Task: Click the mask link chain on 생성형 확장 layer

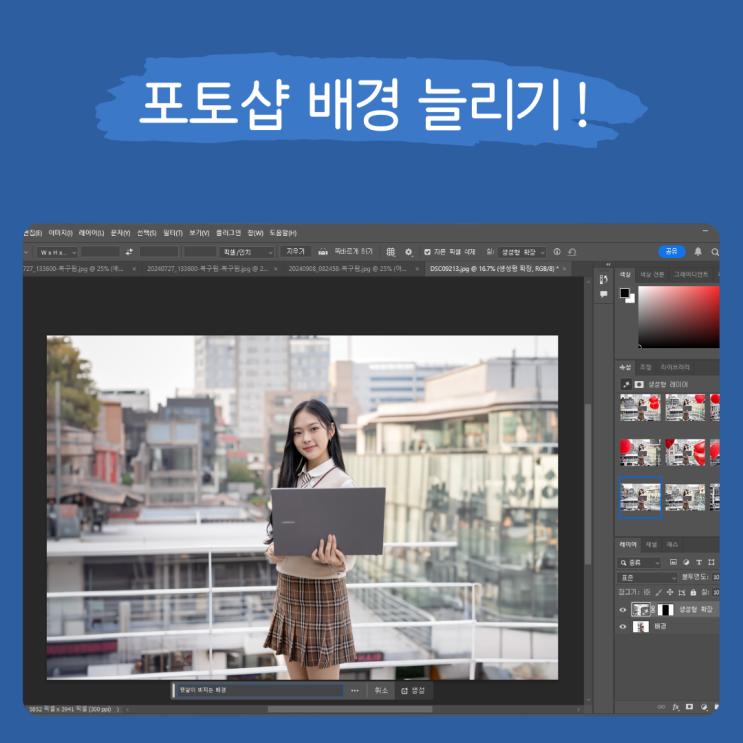Action: (x=653, y=610)
